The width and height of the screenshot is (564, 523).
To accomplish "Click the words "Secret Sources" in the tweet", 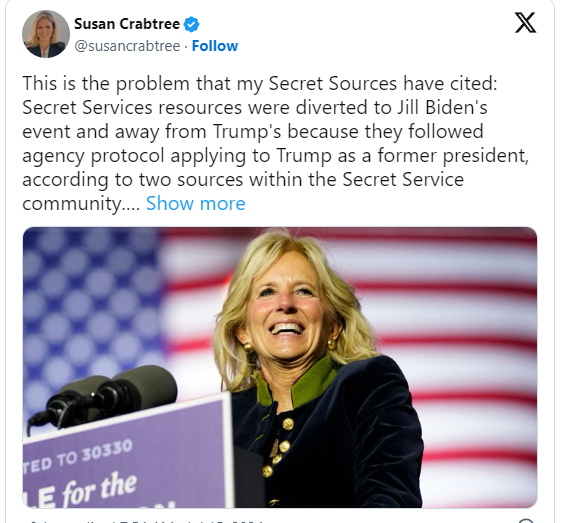I will click(x=333, y=83).
